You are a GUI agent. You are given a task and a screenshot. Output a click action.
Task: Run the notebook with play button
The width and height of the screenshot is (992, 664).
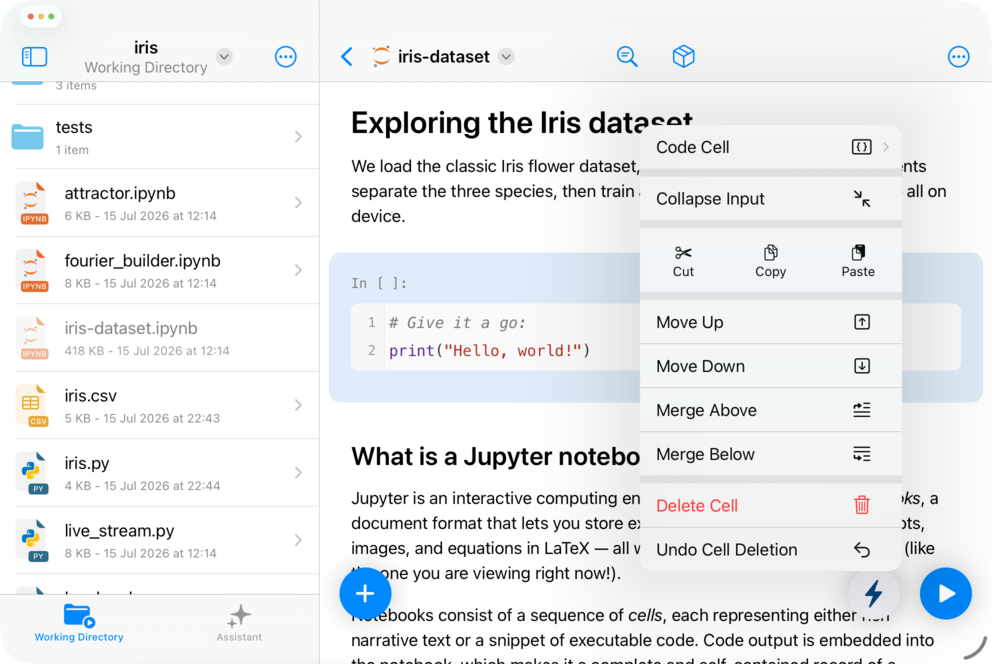coord(946,593)
